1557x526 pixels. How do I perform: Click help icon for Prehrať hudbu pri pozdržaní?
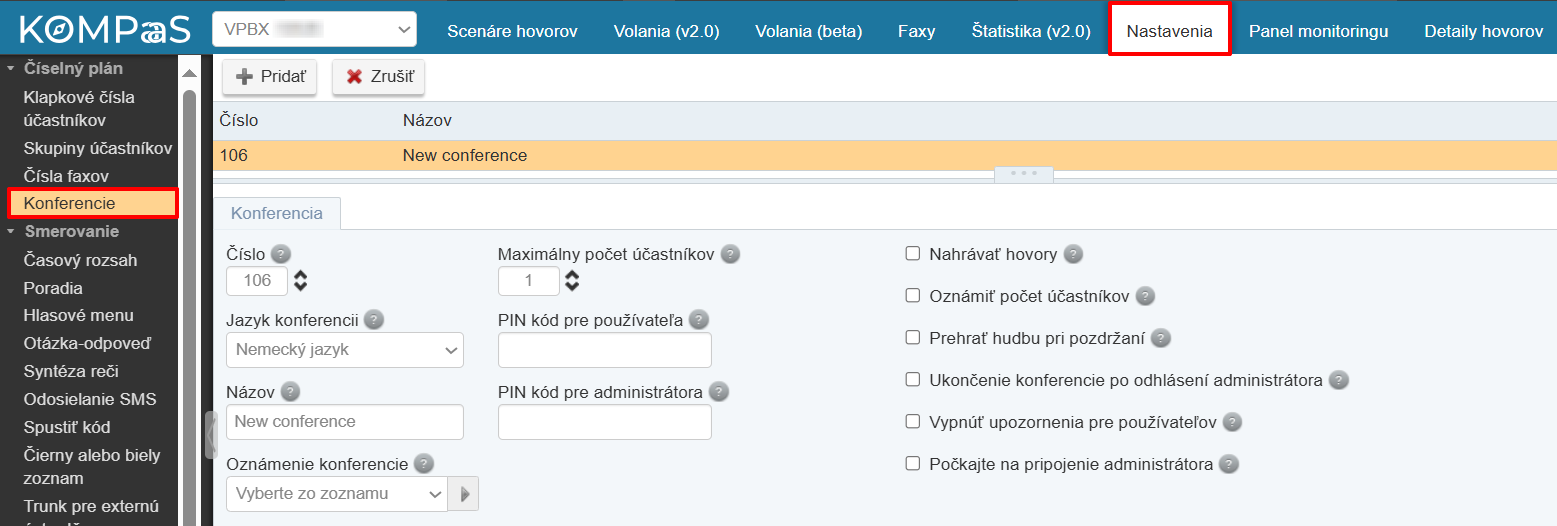click(x=1161, y=338)
